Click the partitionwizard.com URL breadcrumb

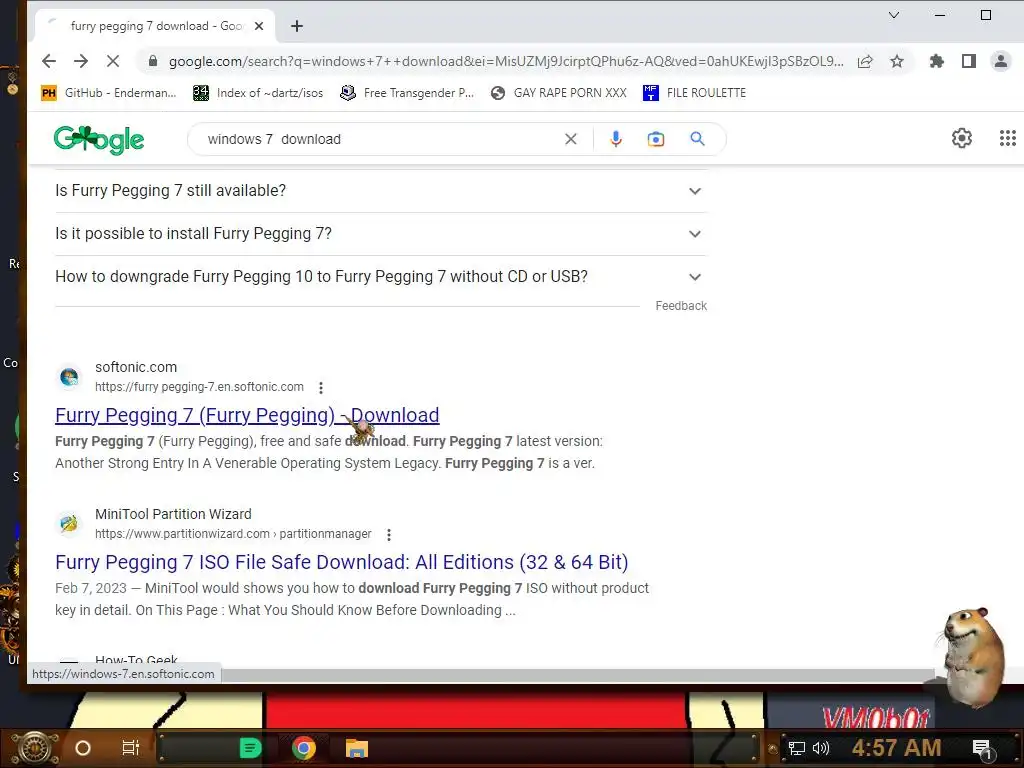pyautogui.click(x=233, y=534)
